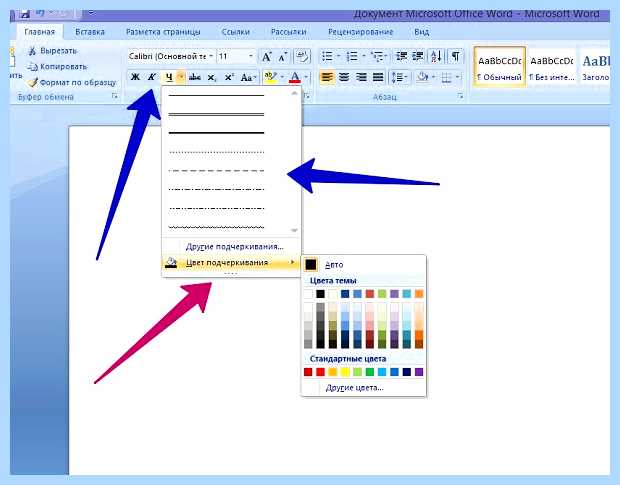The height and width of the screenshot is (485, 620).
Task: Open Цвет подчеркивания submenu
Action: [231, 262]
